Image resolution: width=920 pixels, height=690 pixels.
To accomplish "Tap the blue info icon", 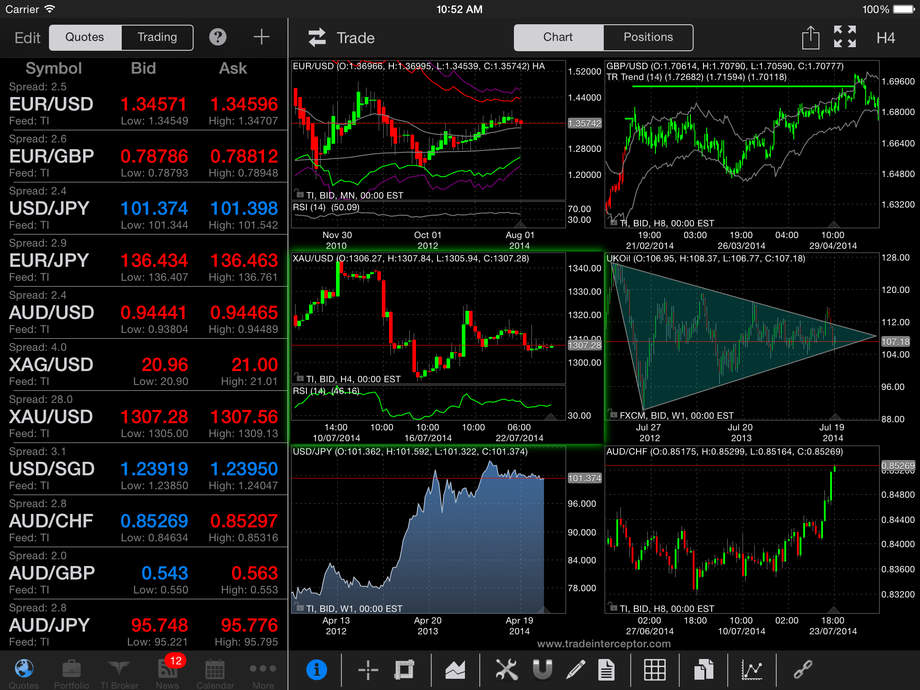I will point(316,669).
